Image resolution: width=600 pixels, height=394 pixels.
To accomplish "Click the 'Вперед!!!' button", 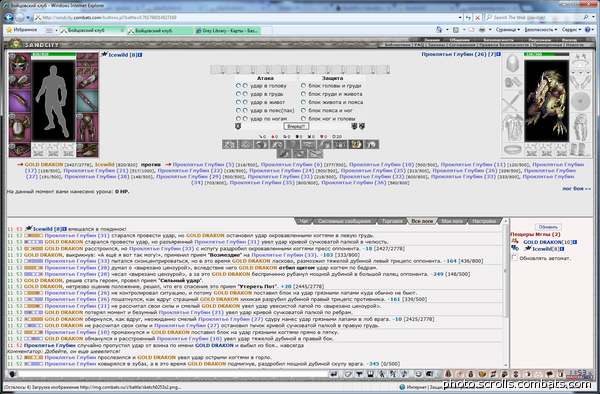I will [x=296, y=126].
